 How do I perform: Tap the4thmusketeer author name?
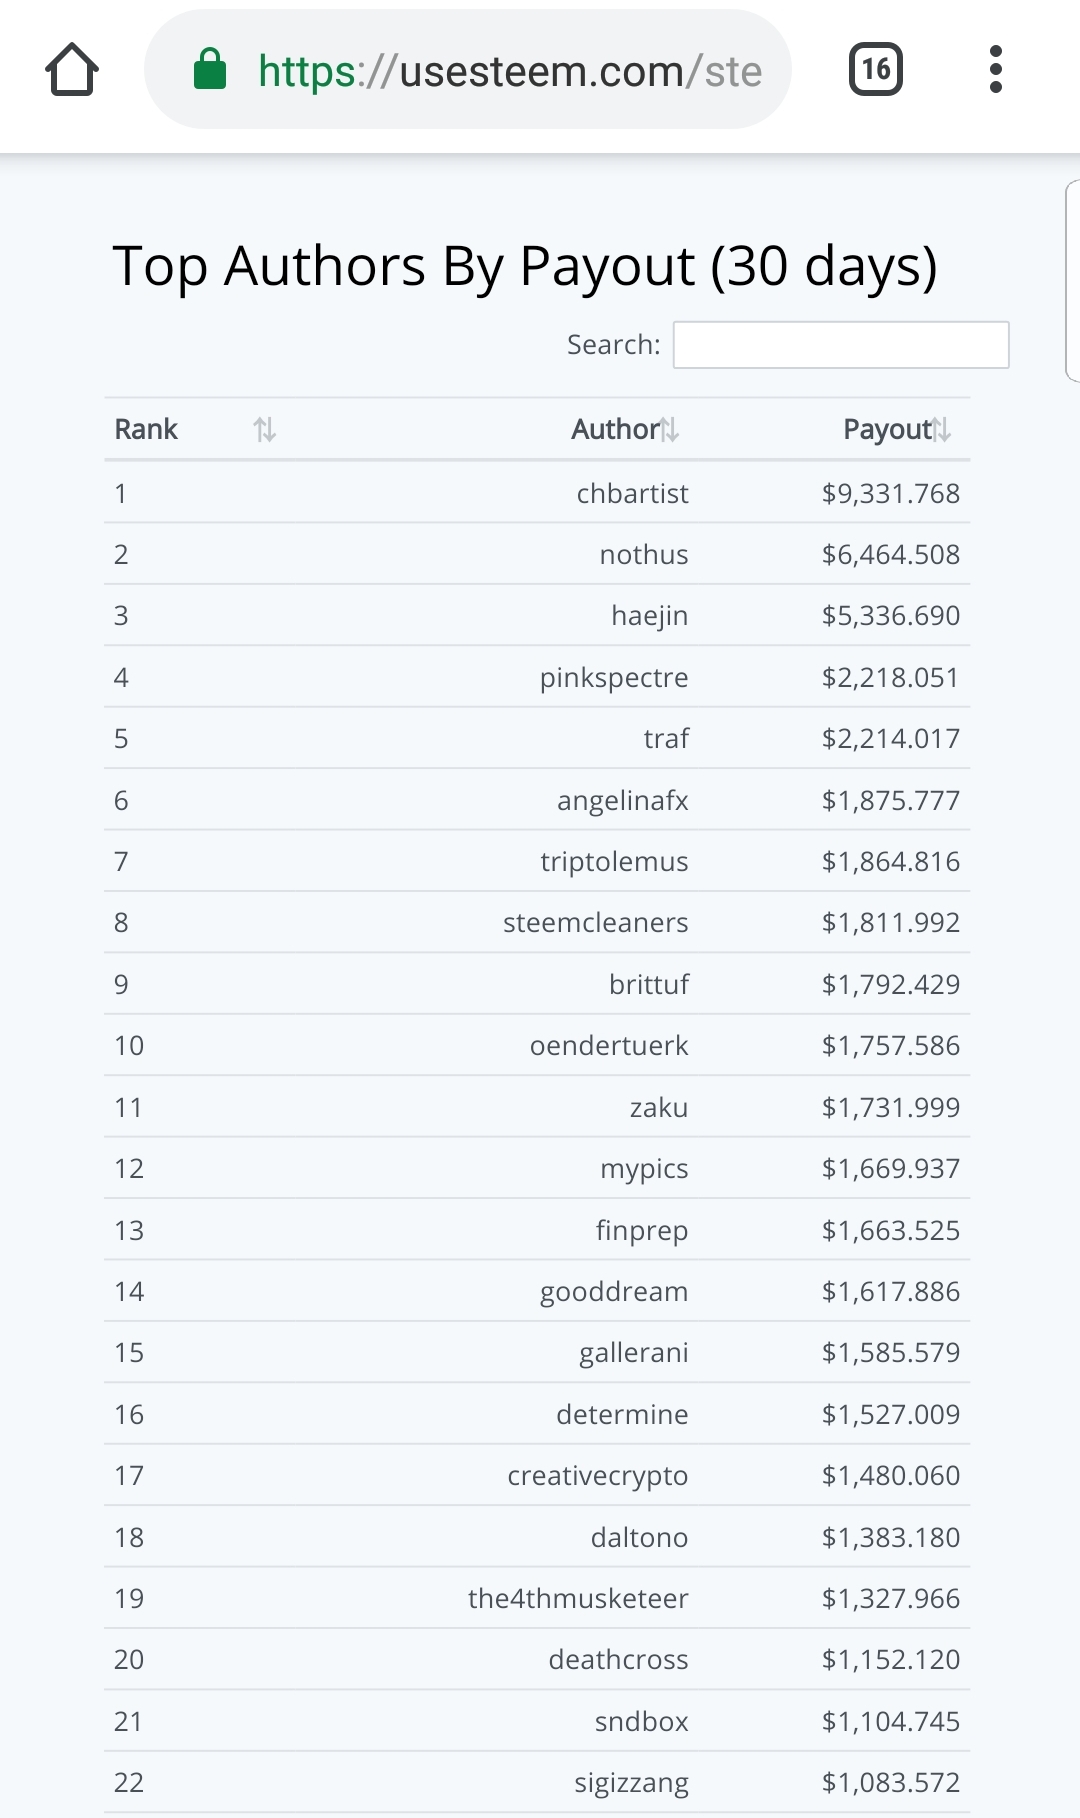point(578,1599)
